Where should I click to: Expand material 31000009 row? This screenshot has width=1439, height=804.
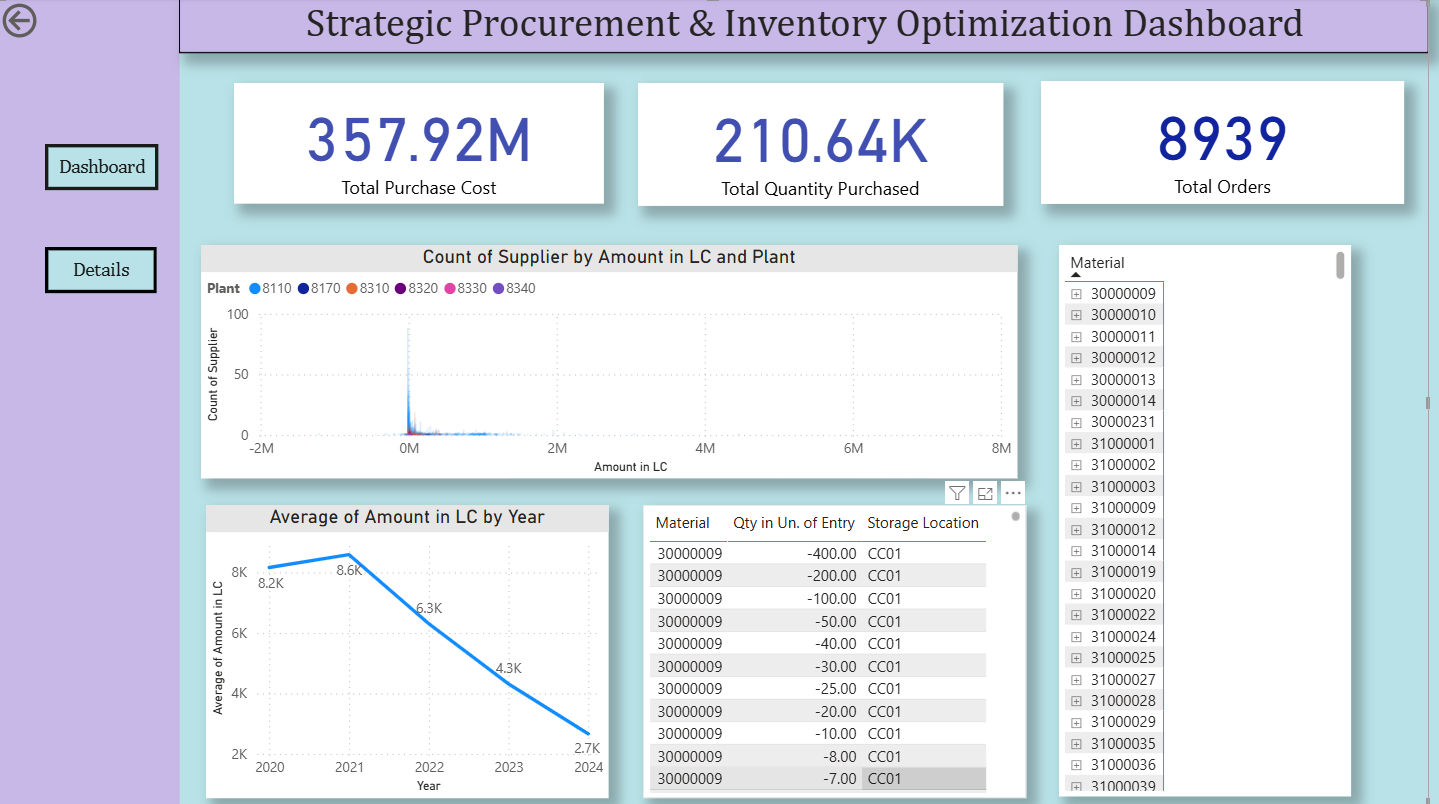point(1077,508)
